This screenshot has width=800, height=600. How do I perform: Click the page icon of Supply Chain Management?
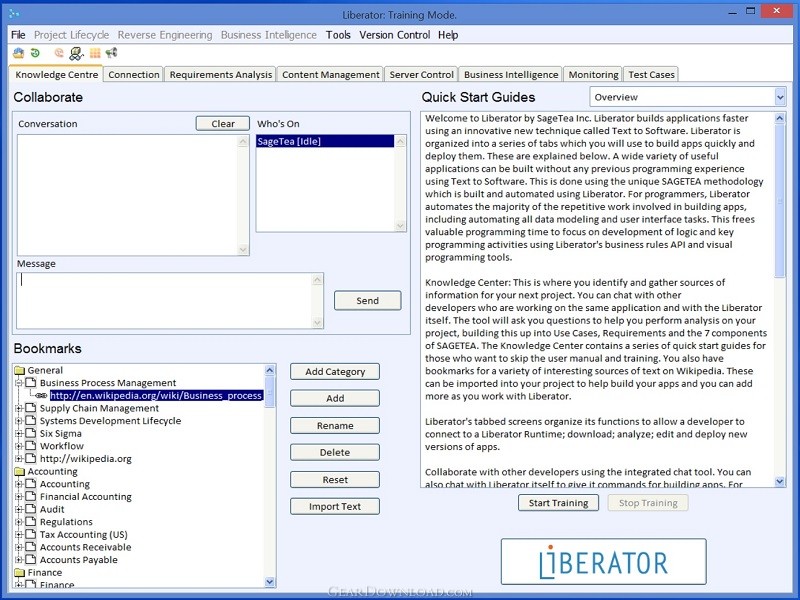point(31,408)
